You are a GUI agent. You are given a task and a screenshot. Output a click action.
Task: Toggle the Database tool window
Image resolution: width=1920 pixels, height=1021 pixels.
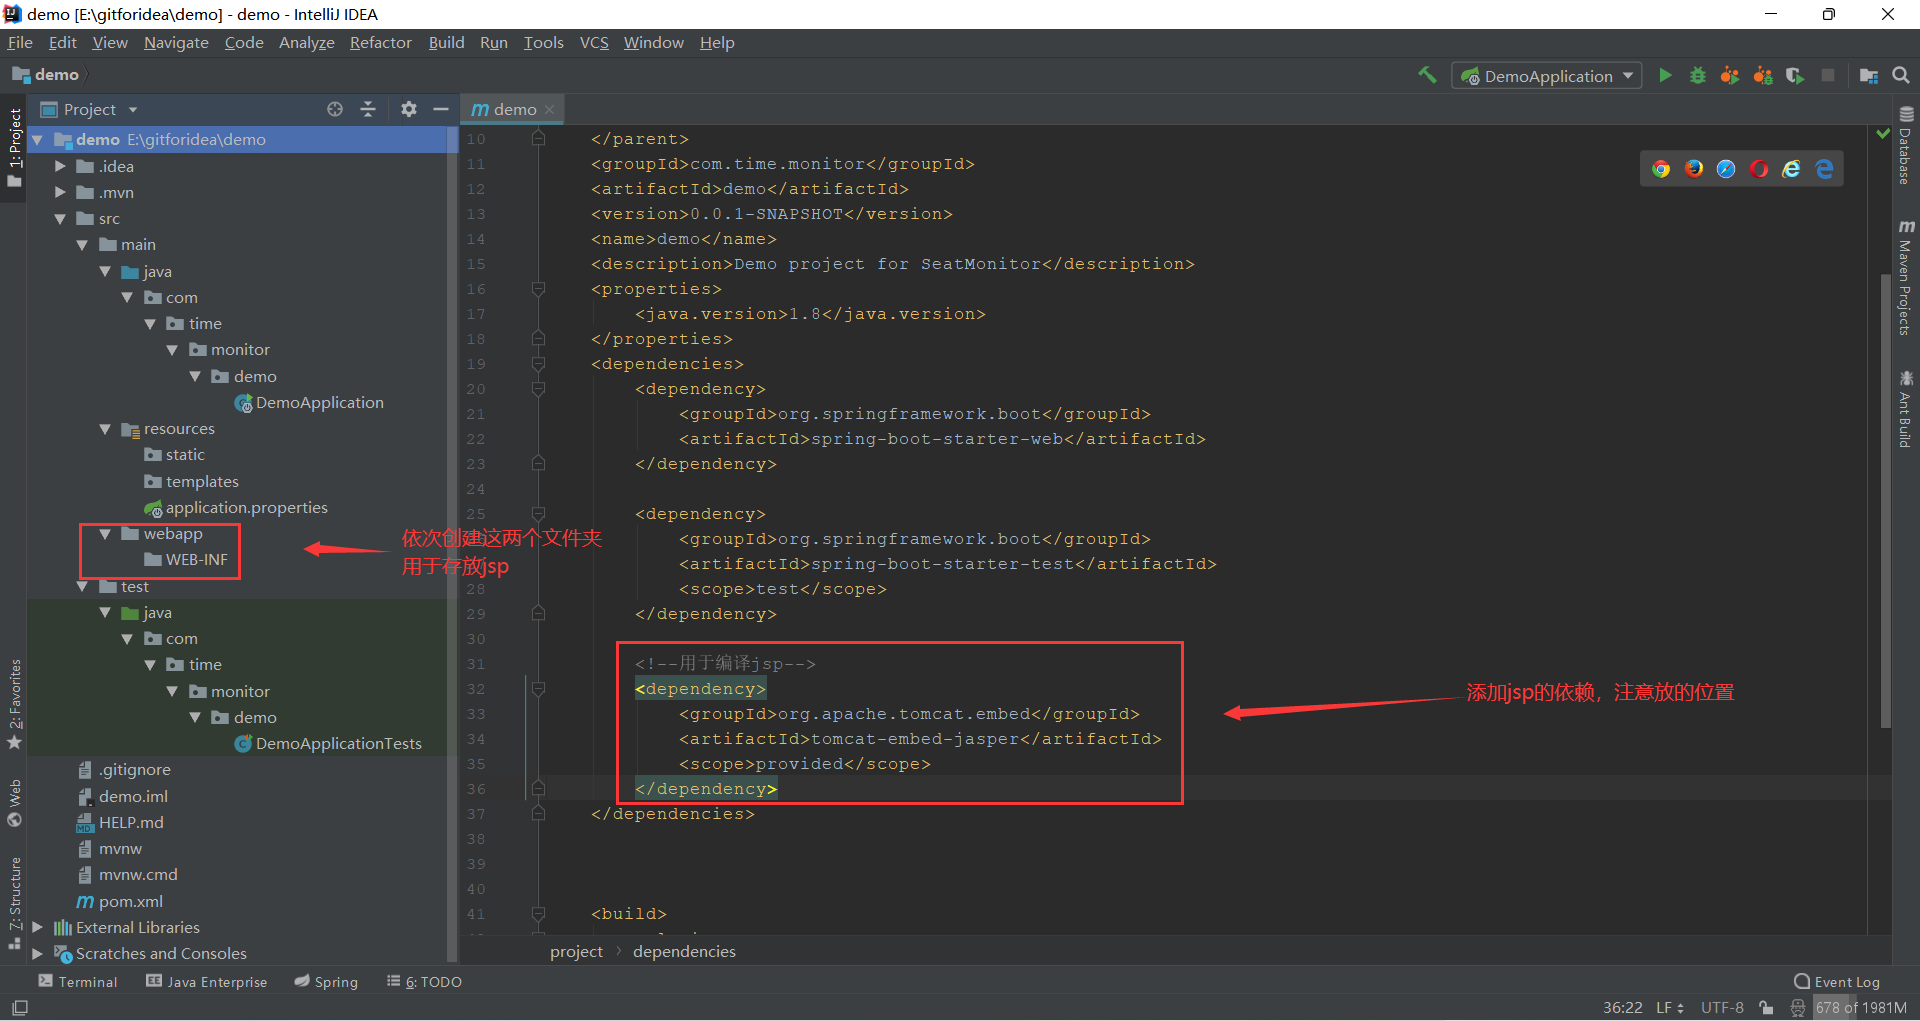pyautogui.click(x=1906, y=146)
